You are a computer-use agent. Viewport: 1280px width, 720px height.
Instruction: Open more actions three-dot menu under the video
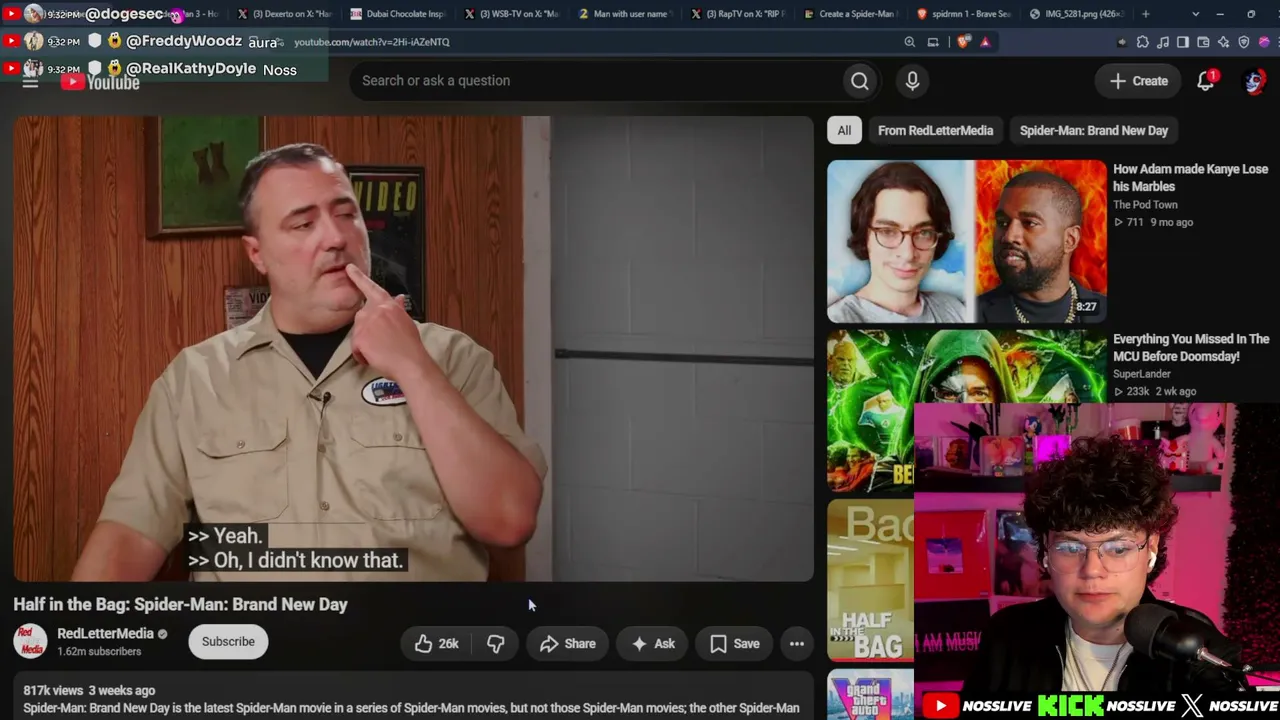click(x=797, y=644)
